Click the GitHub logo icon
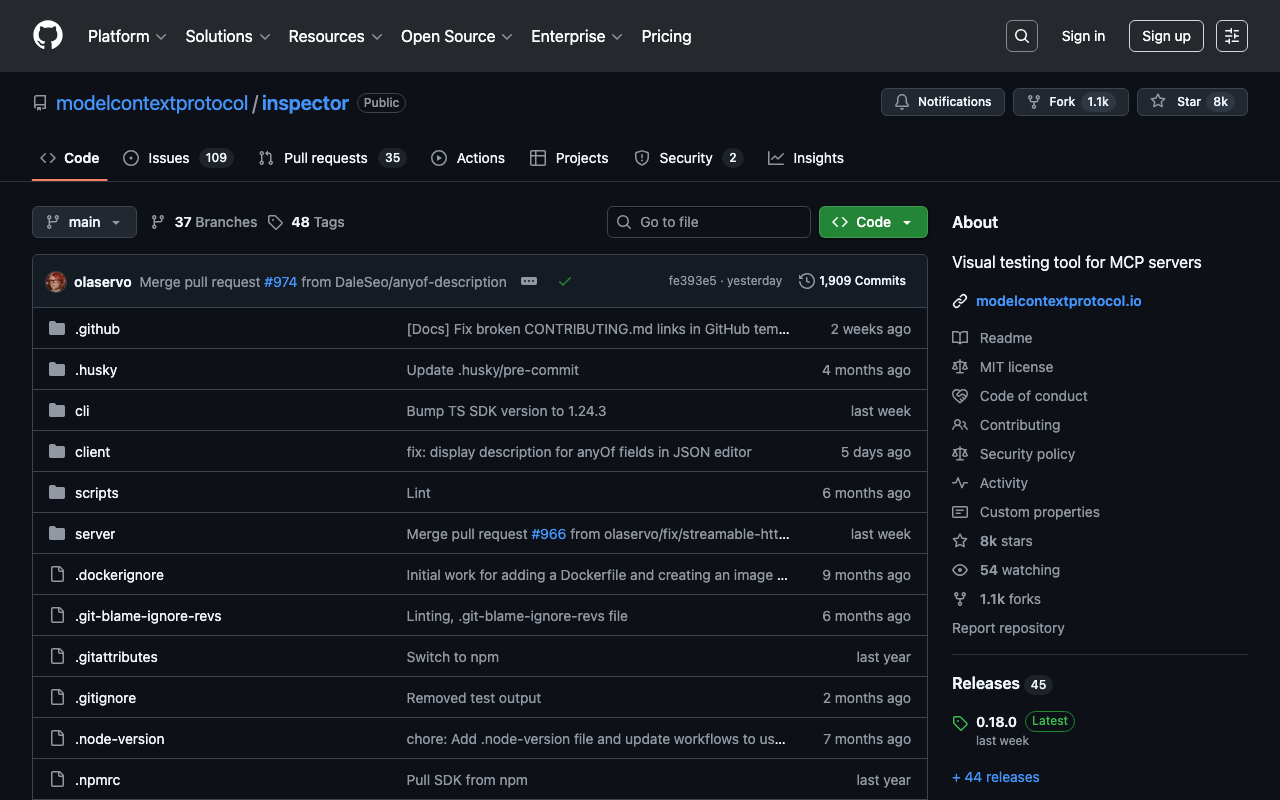This screenshot has height=800, width=1280. coord(48,36)
